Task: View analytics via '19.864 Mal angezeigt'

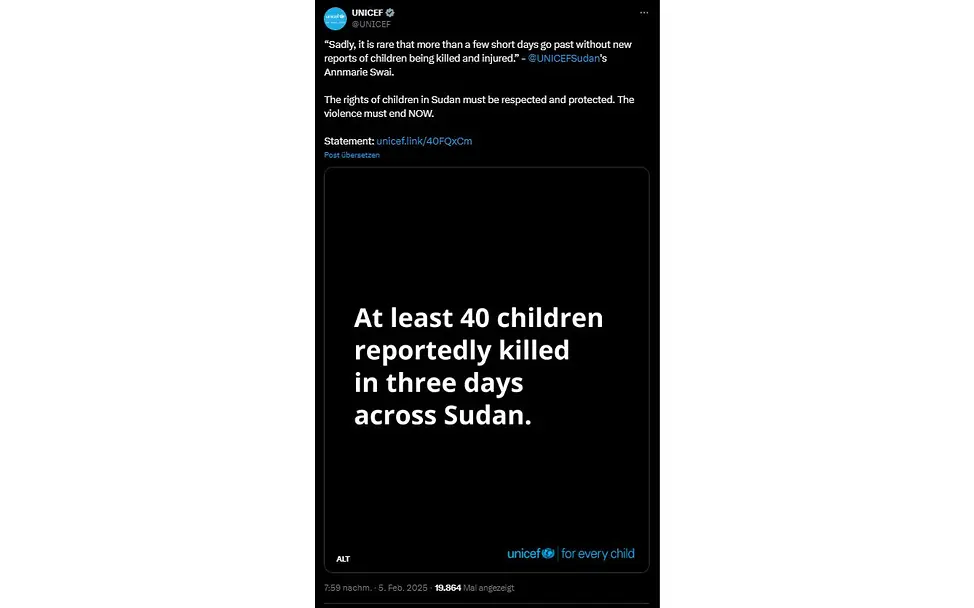Action: (x=472, y=588)
